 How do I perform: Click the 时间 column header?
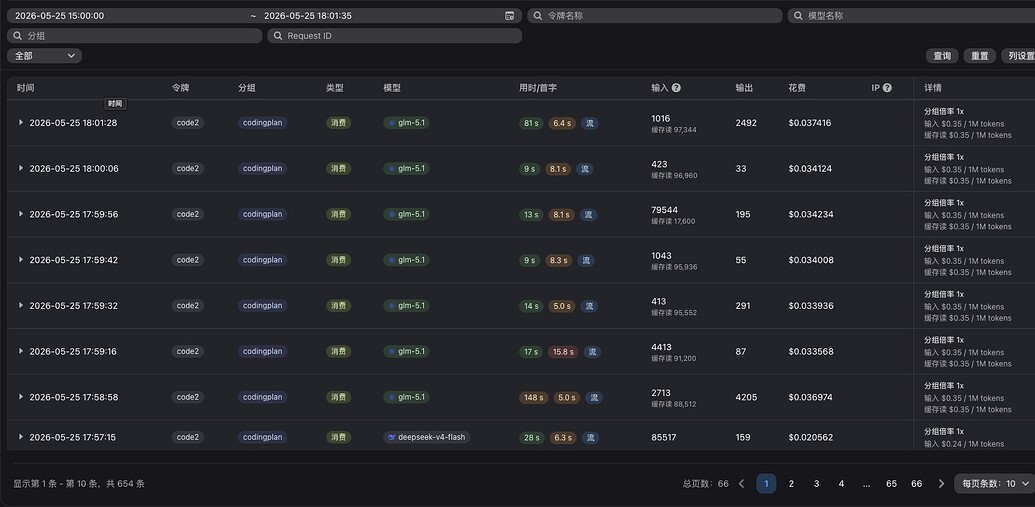tap(26, 88)
